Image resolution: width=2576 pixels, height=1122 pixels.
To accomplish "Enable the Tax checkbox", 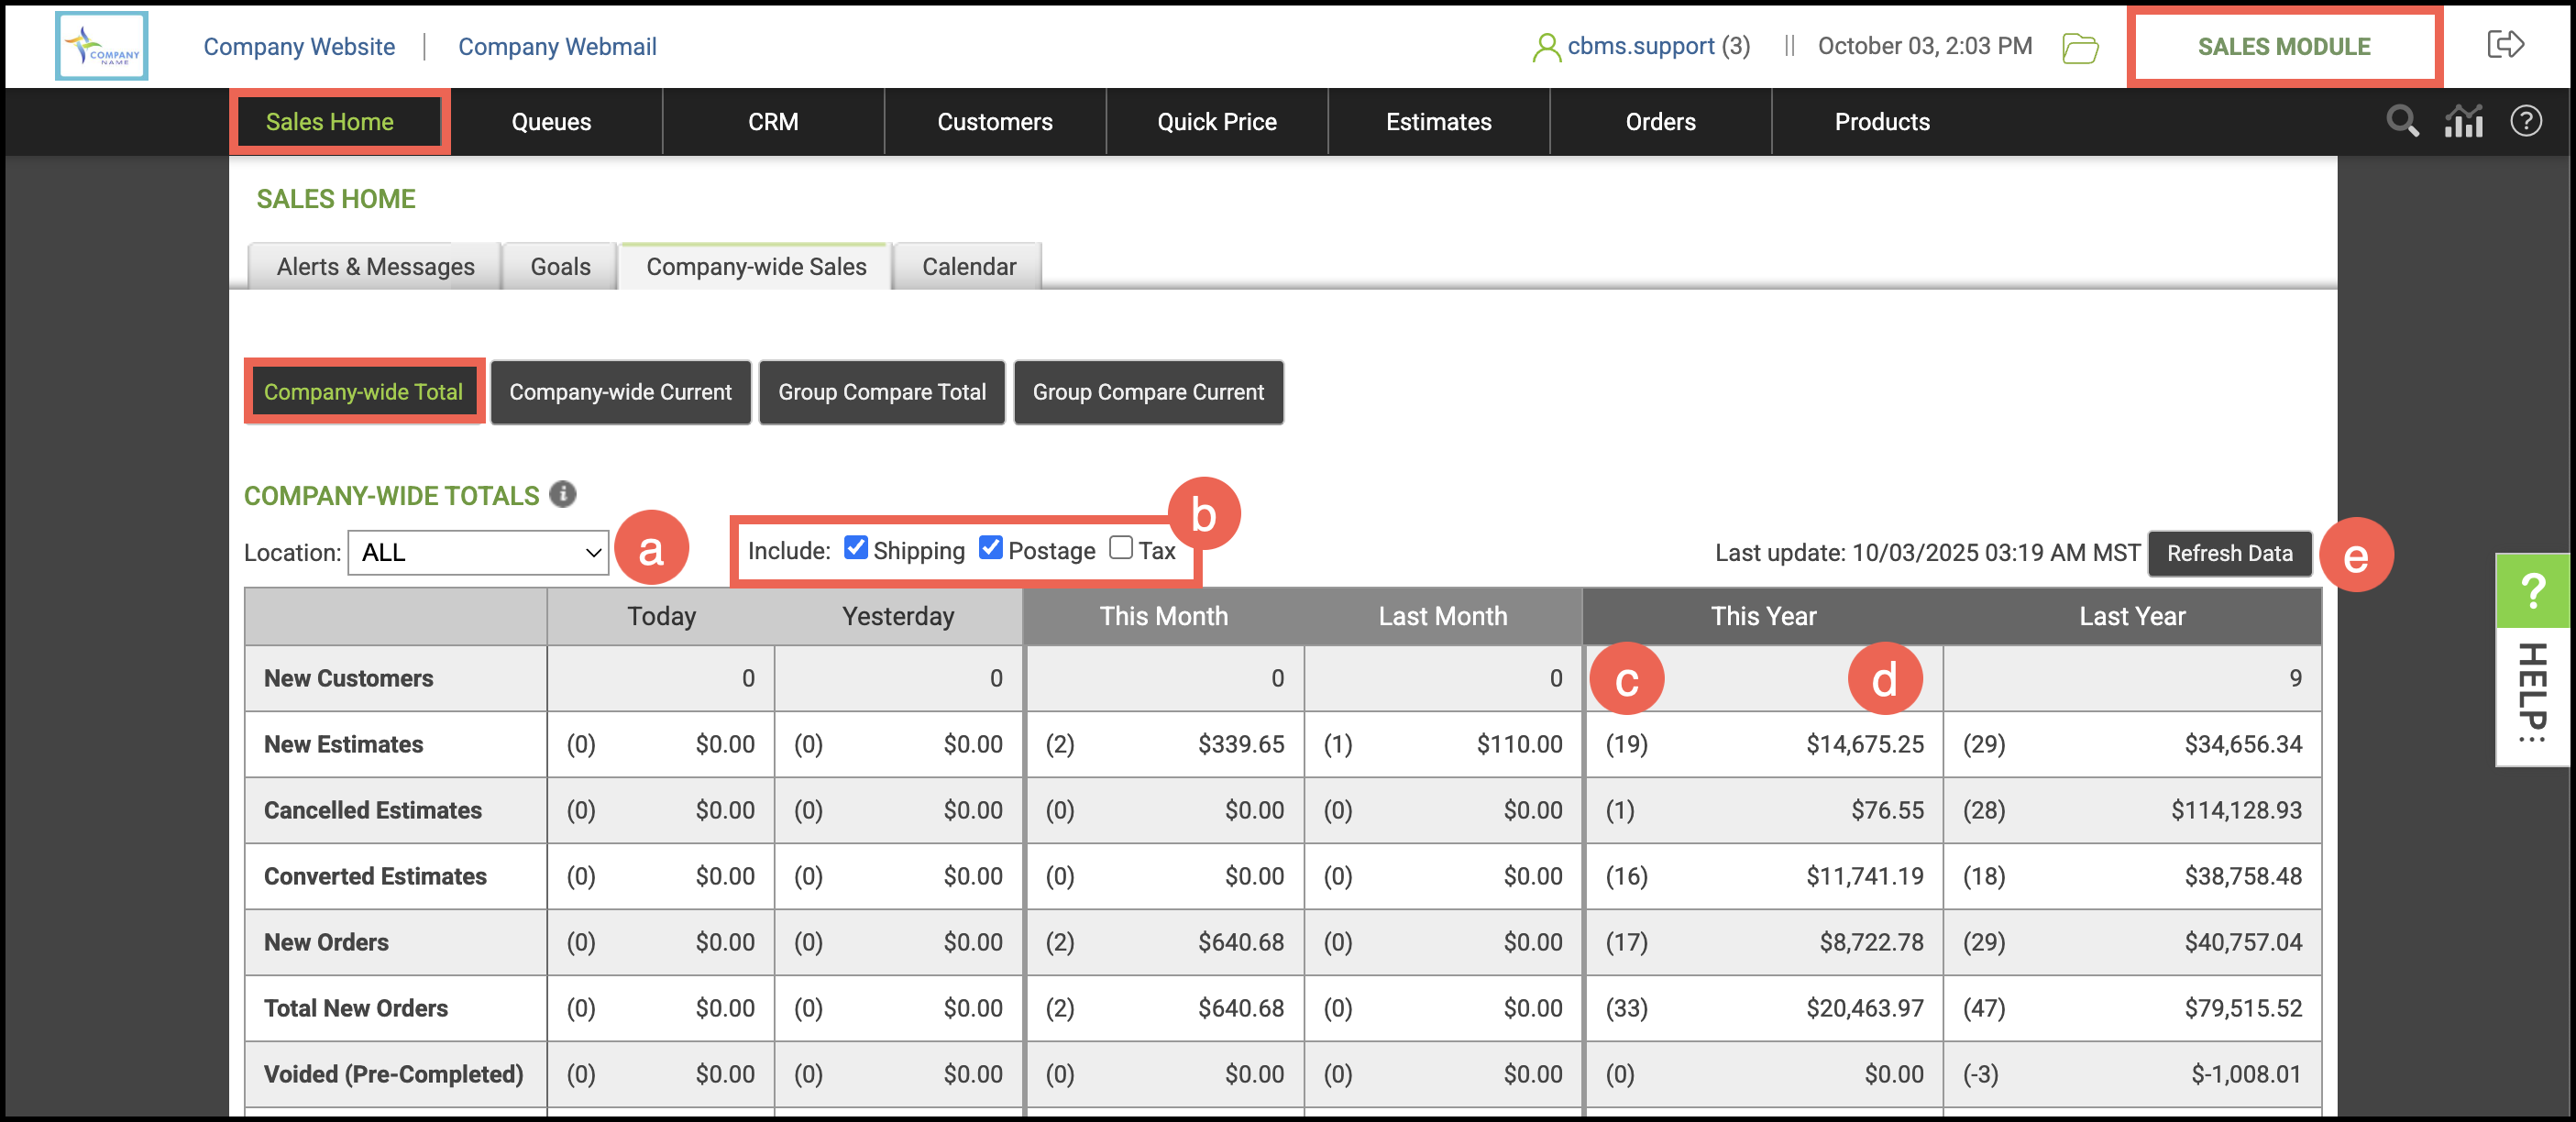I will click(x=1121, y=548).
